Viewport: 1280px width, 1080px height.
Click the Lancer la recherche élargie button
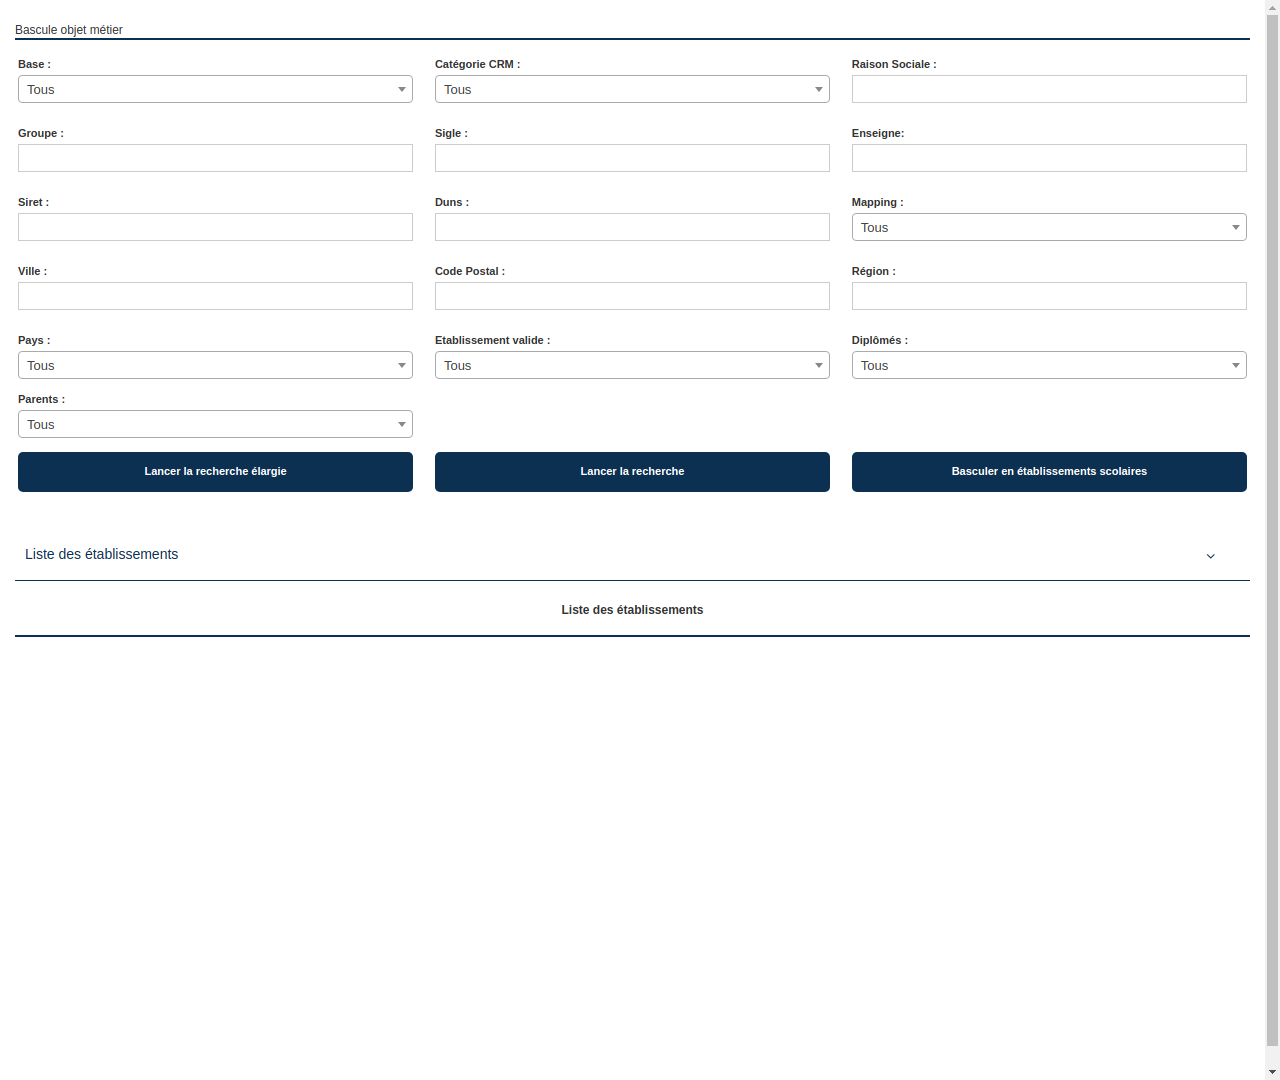215,471
